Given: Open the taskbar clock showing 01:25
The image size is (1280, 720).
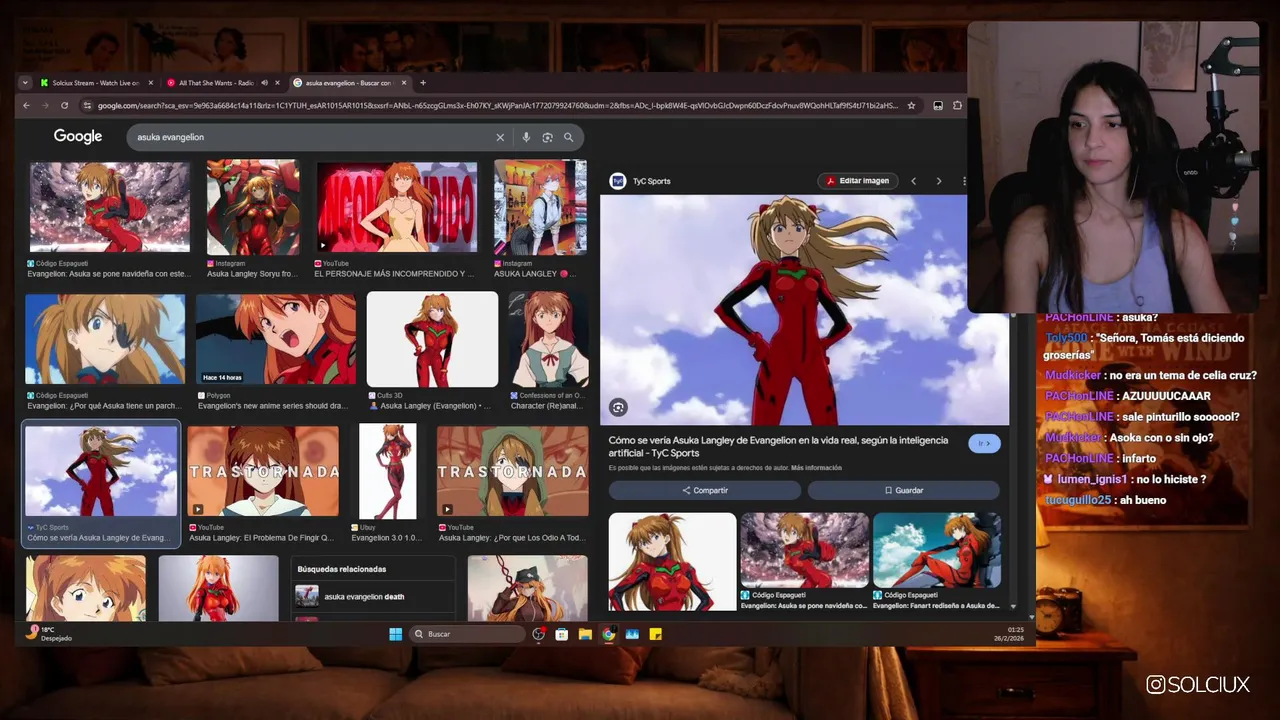Looking at the screenshot, I should (1007, 634).
